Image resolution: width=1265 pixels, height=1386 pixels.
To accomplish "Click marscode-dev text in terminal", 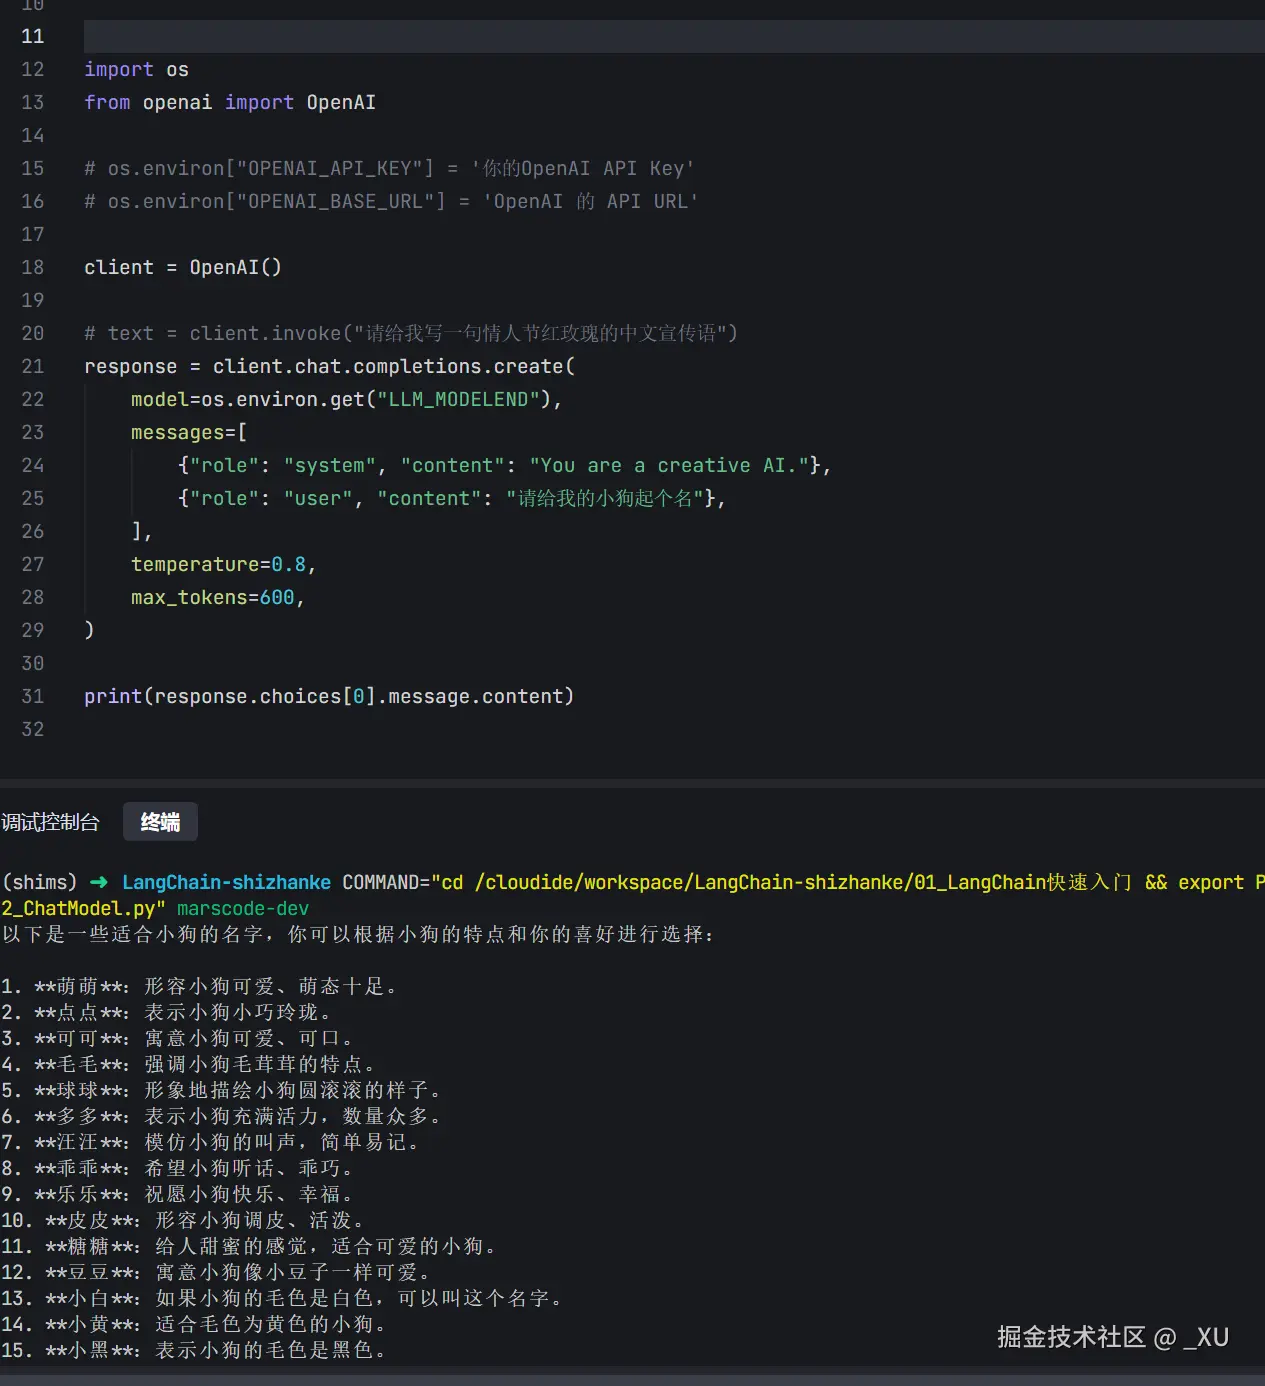I will click(x=243, y=908).
